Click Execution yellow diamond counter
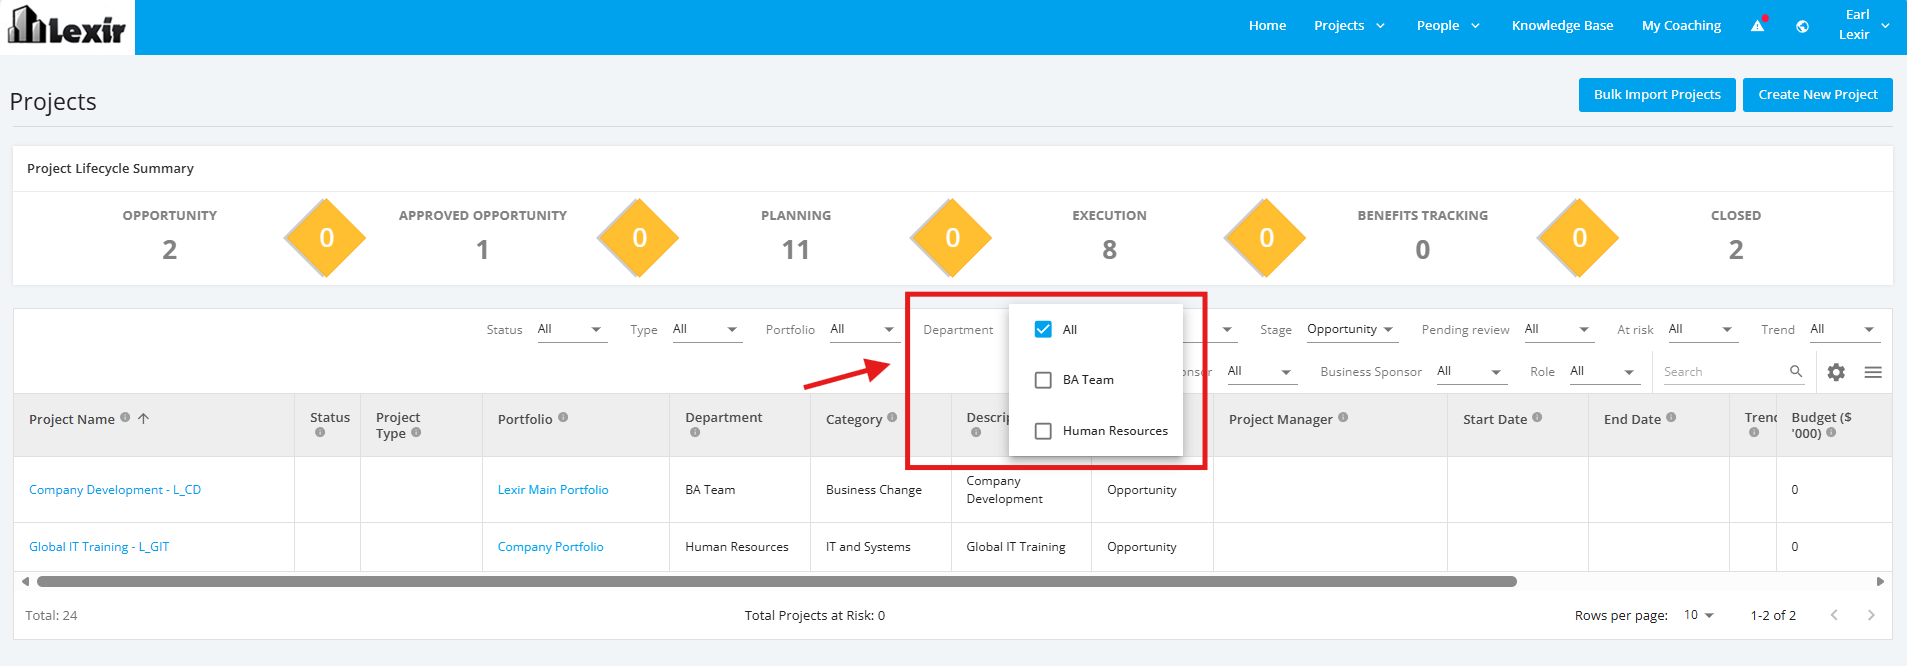This screenshot has width=1907, height=666. tap(1266, 238)
